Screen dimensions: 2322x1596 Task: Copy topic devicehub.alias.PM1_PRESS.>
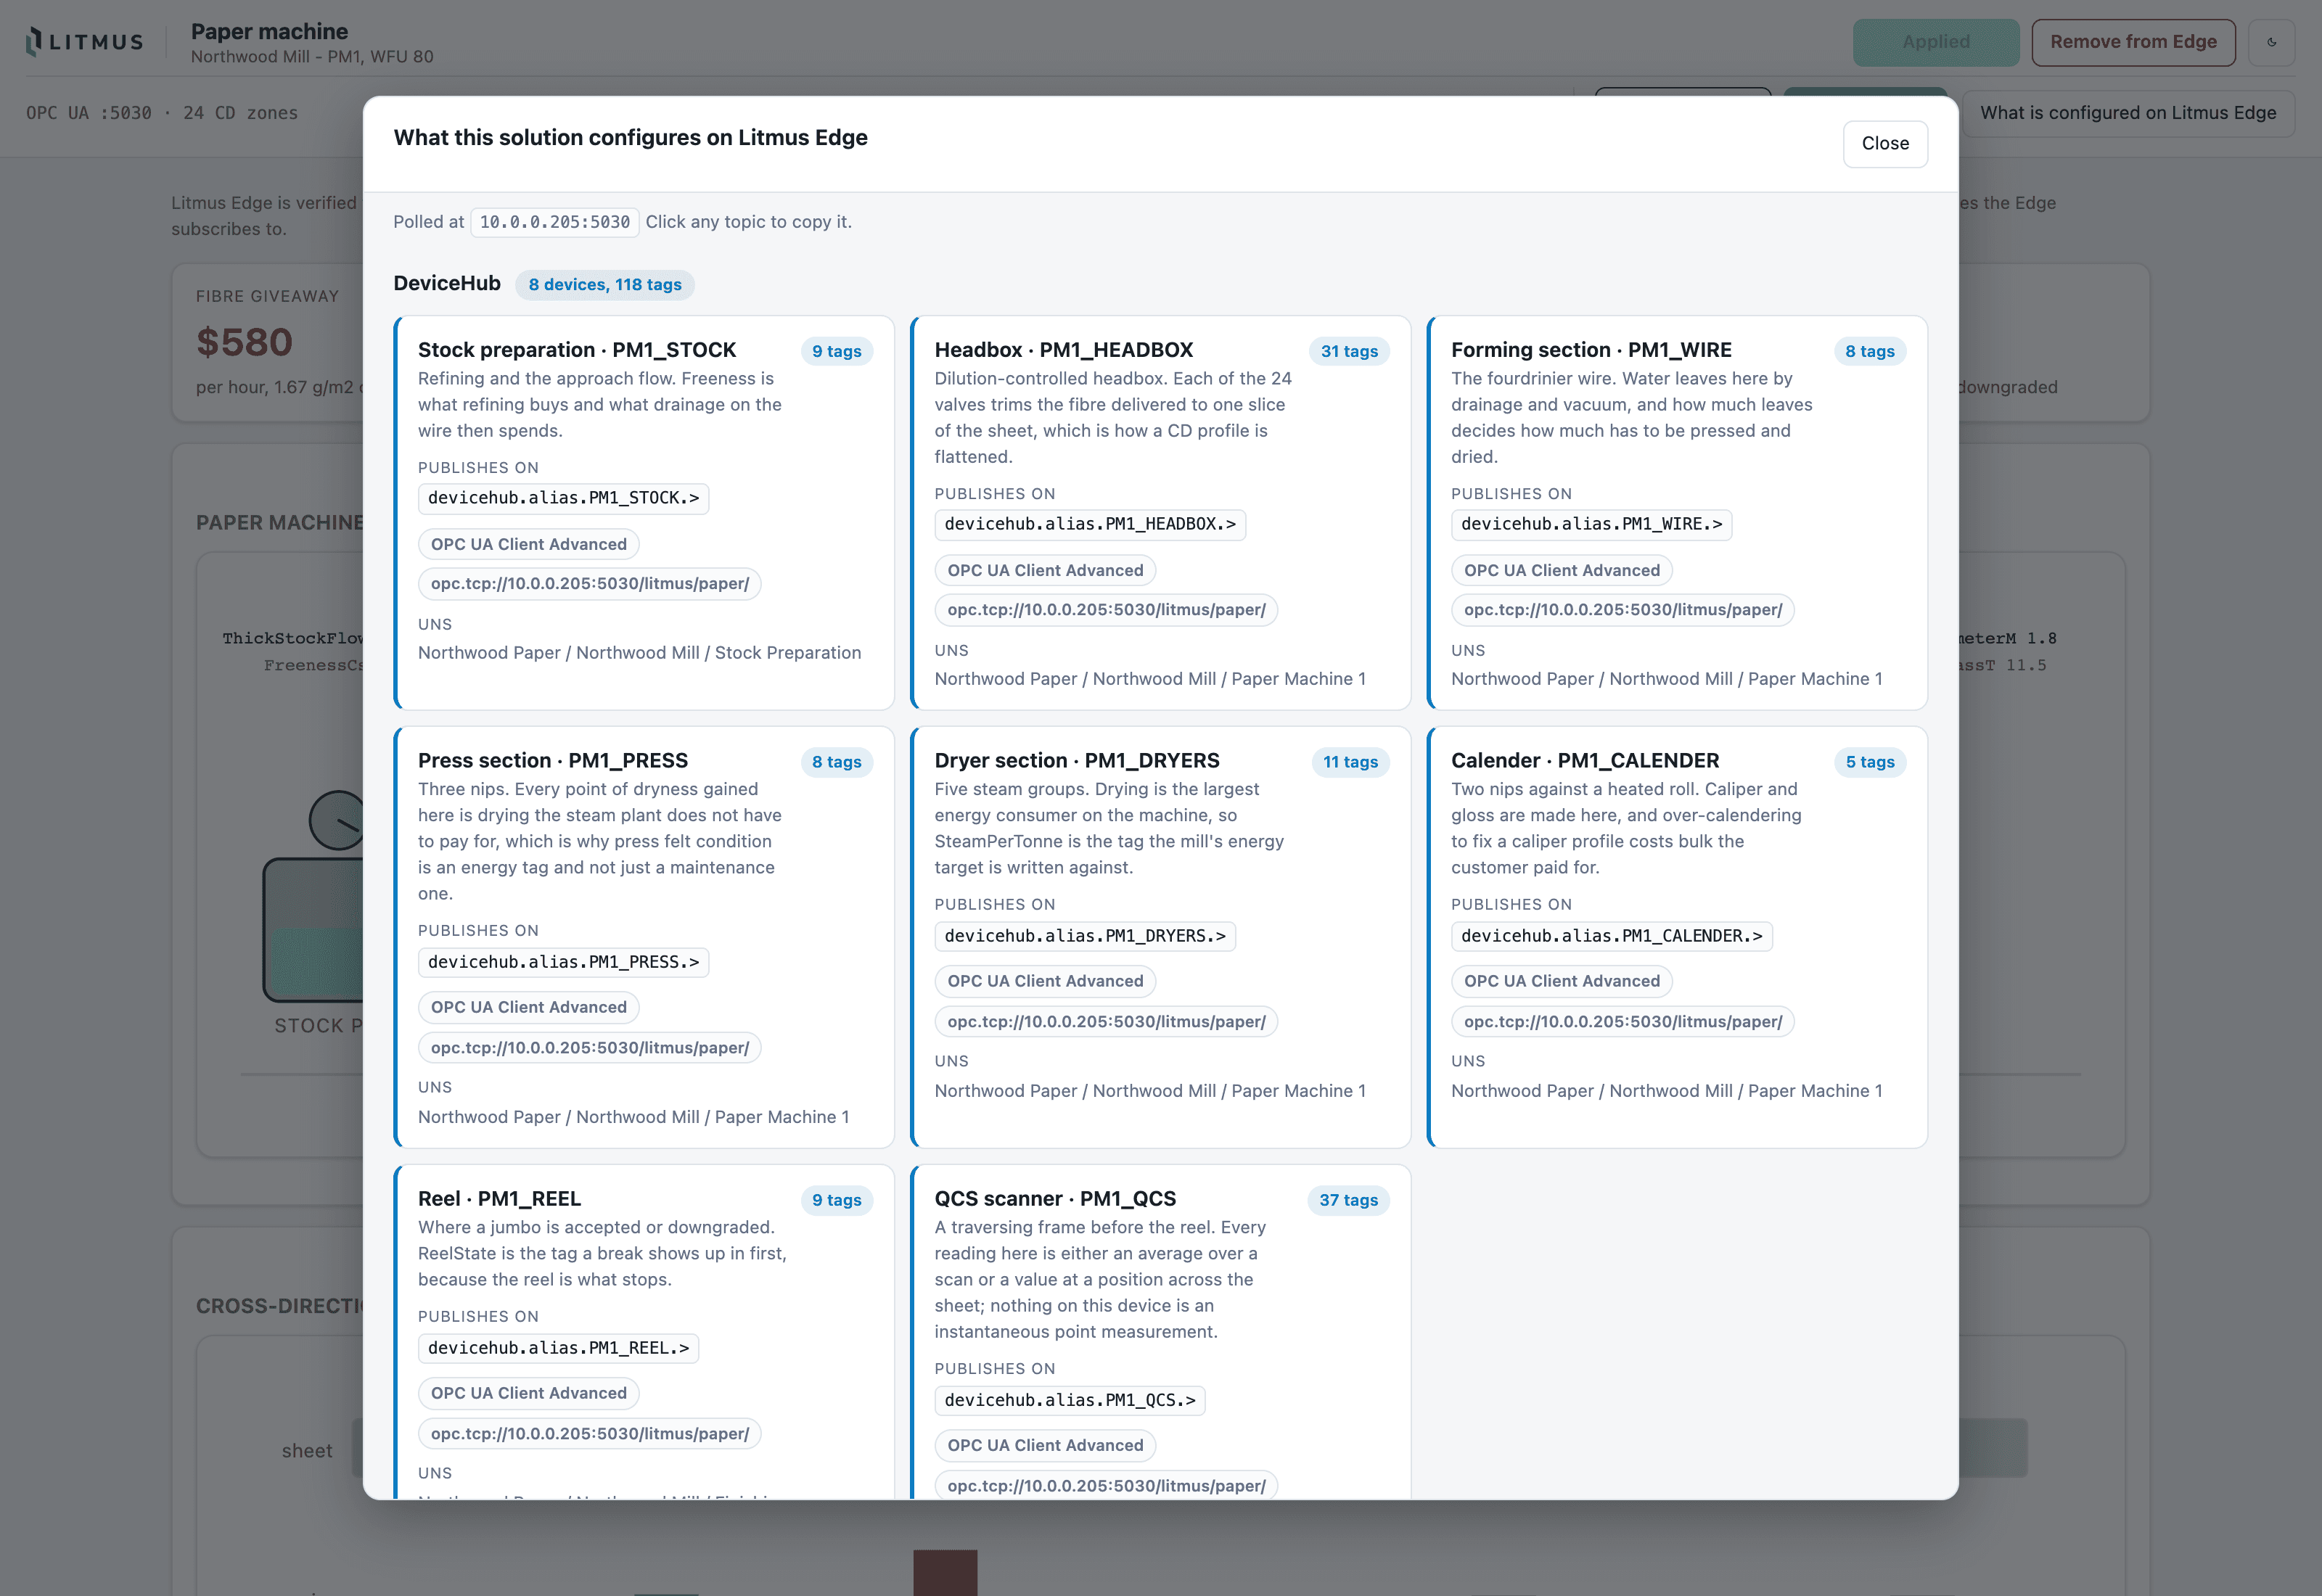[563, 962]
